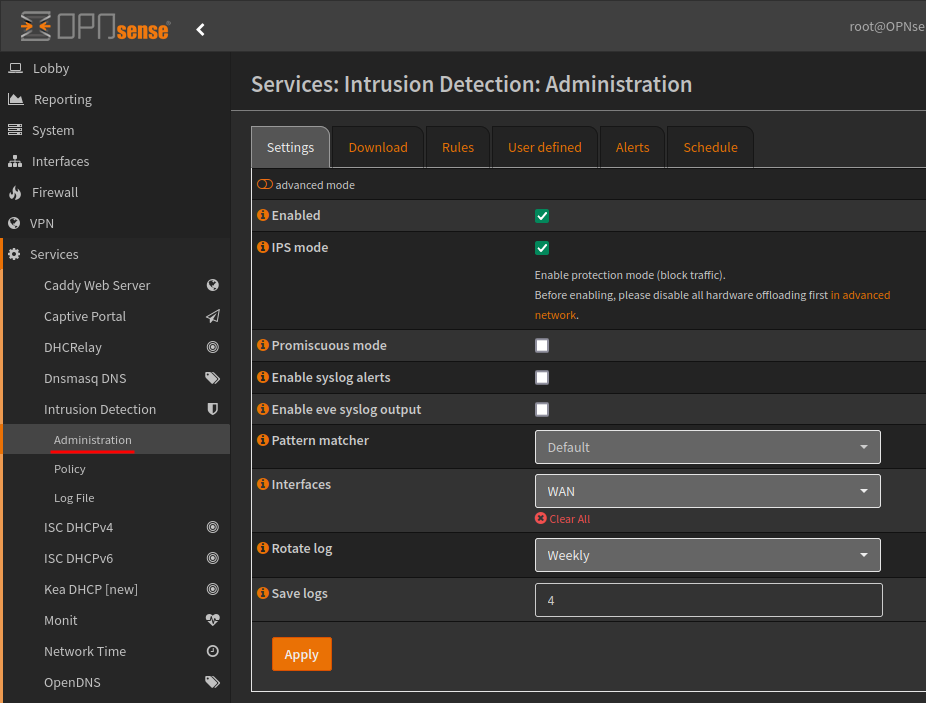Clear All selected interfaces
Image resolution: width=926 pixels, height=703 pixels.
[x=563, y=519]
